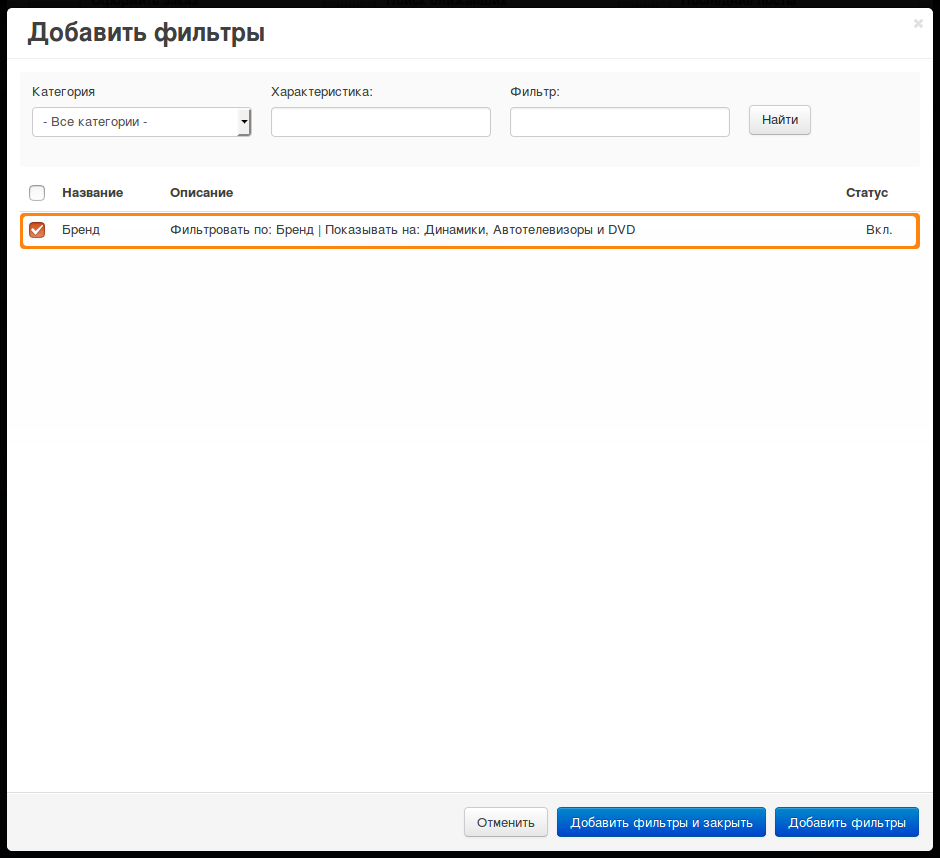Click the Статус column header
The width and height of the screenshot is (940, 858).
(x=866, y=193)
